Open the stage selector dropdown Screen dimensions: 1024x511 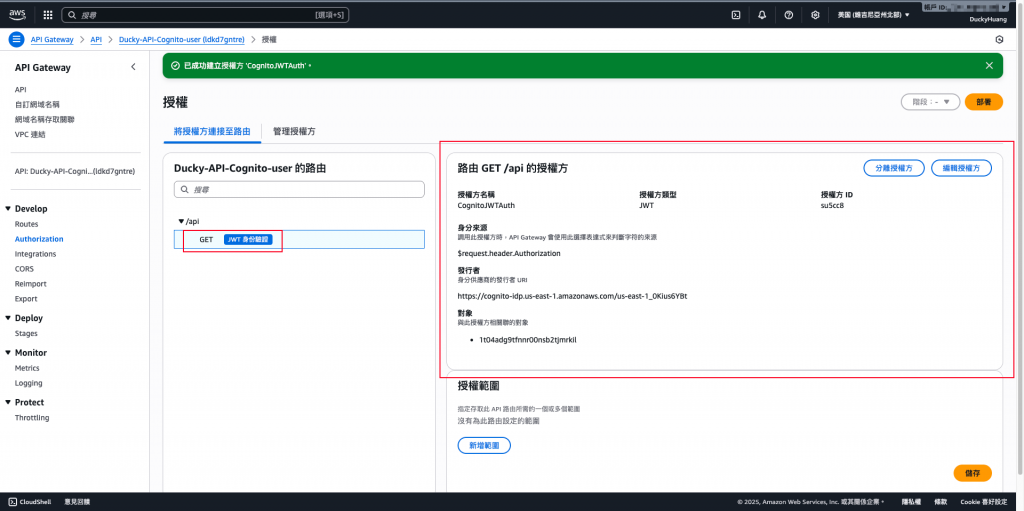tap(930, 102)
